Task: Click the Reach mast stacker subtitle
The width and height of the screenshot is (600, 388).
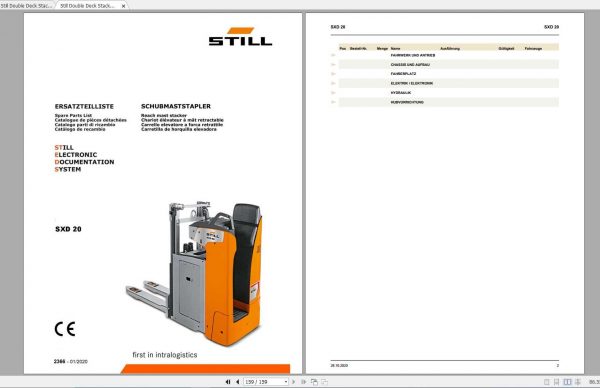Action: (x=164, y=116)
